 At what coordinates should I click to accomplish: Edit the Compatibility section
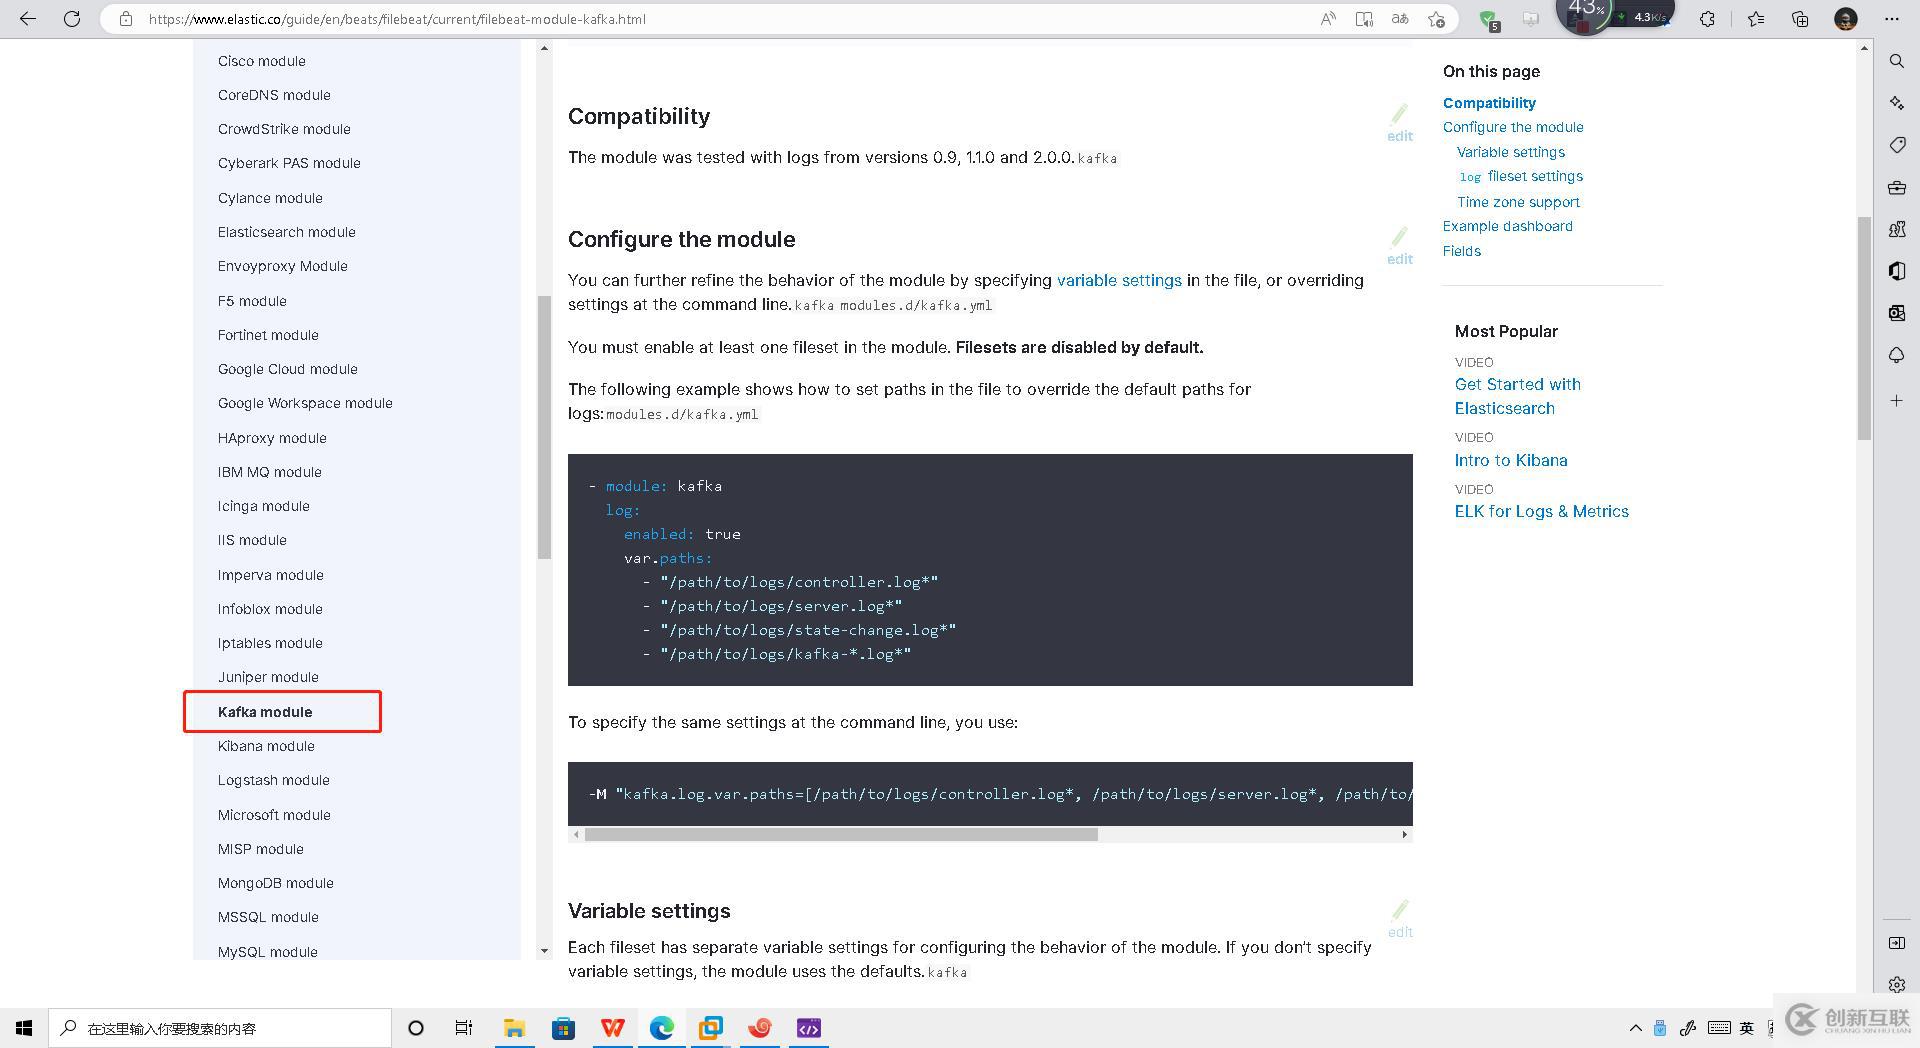[x=1400, y=124]
